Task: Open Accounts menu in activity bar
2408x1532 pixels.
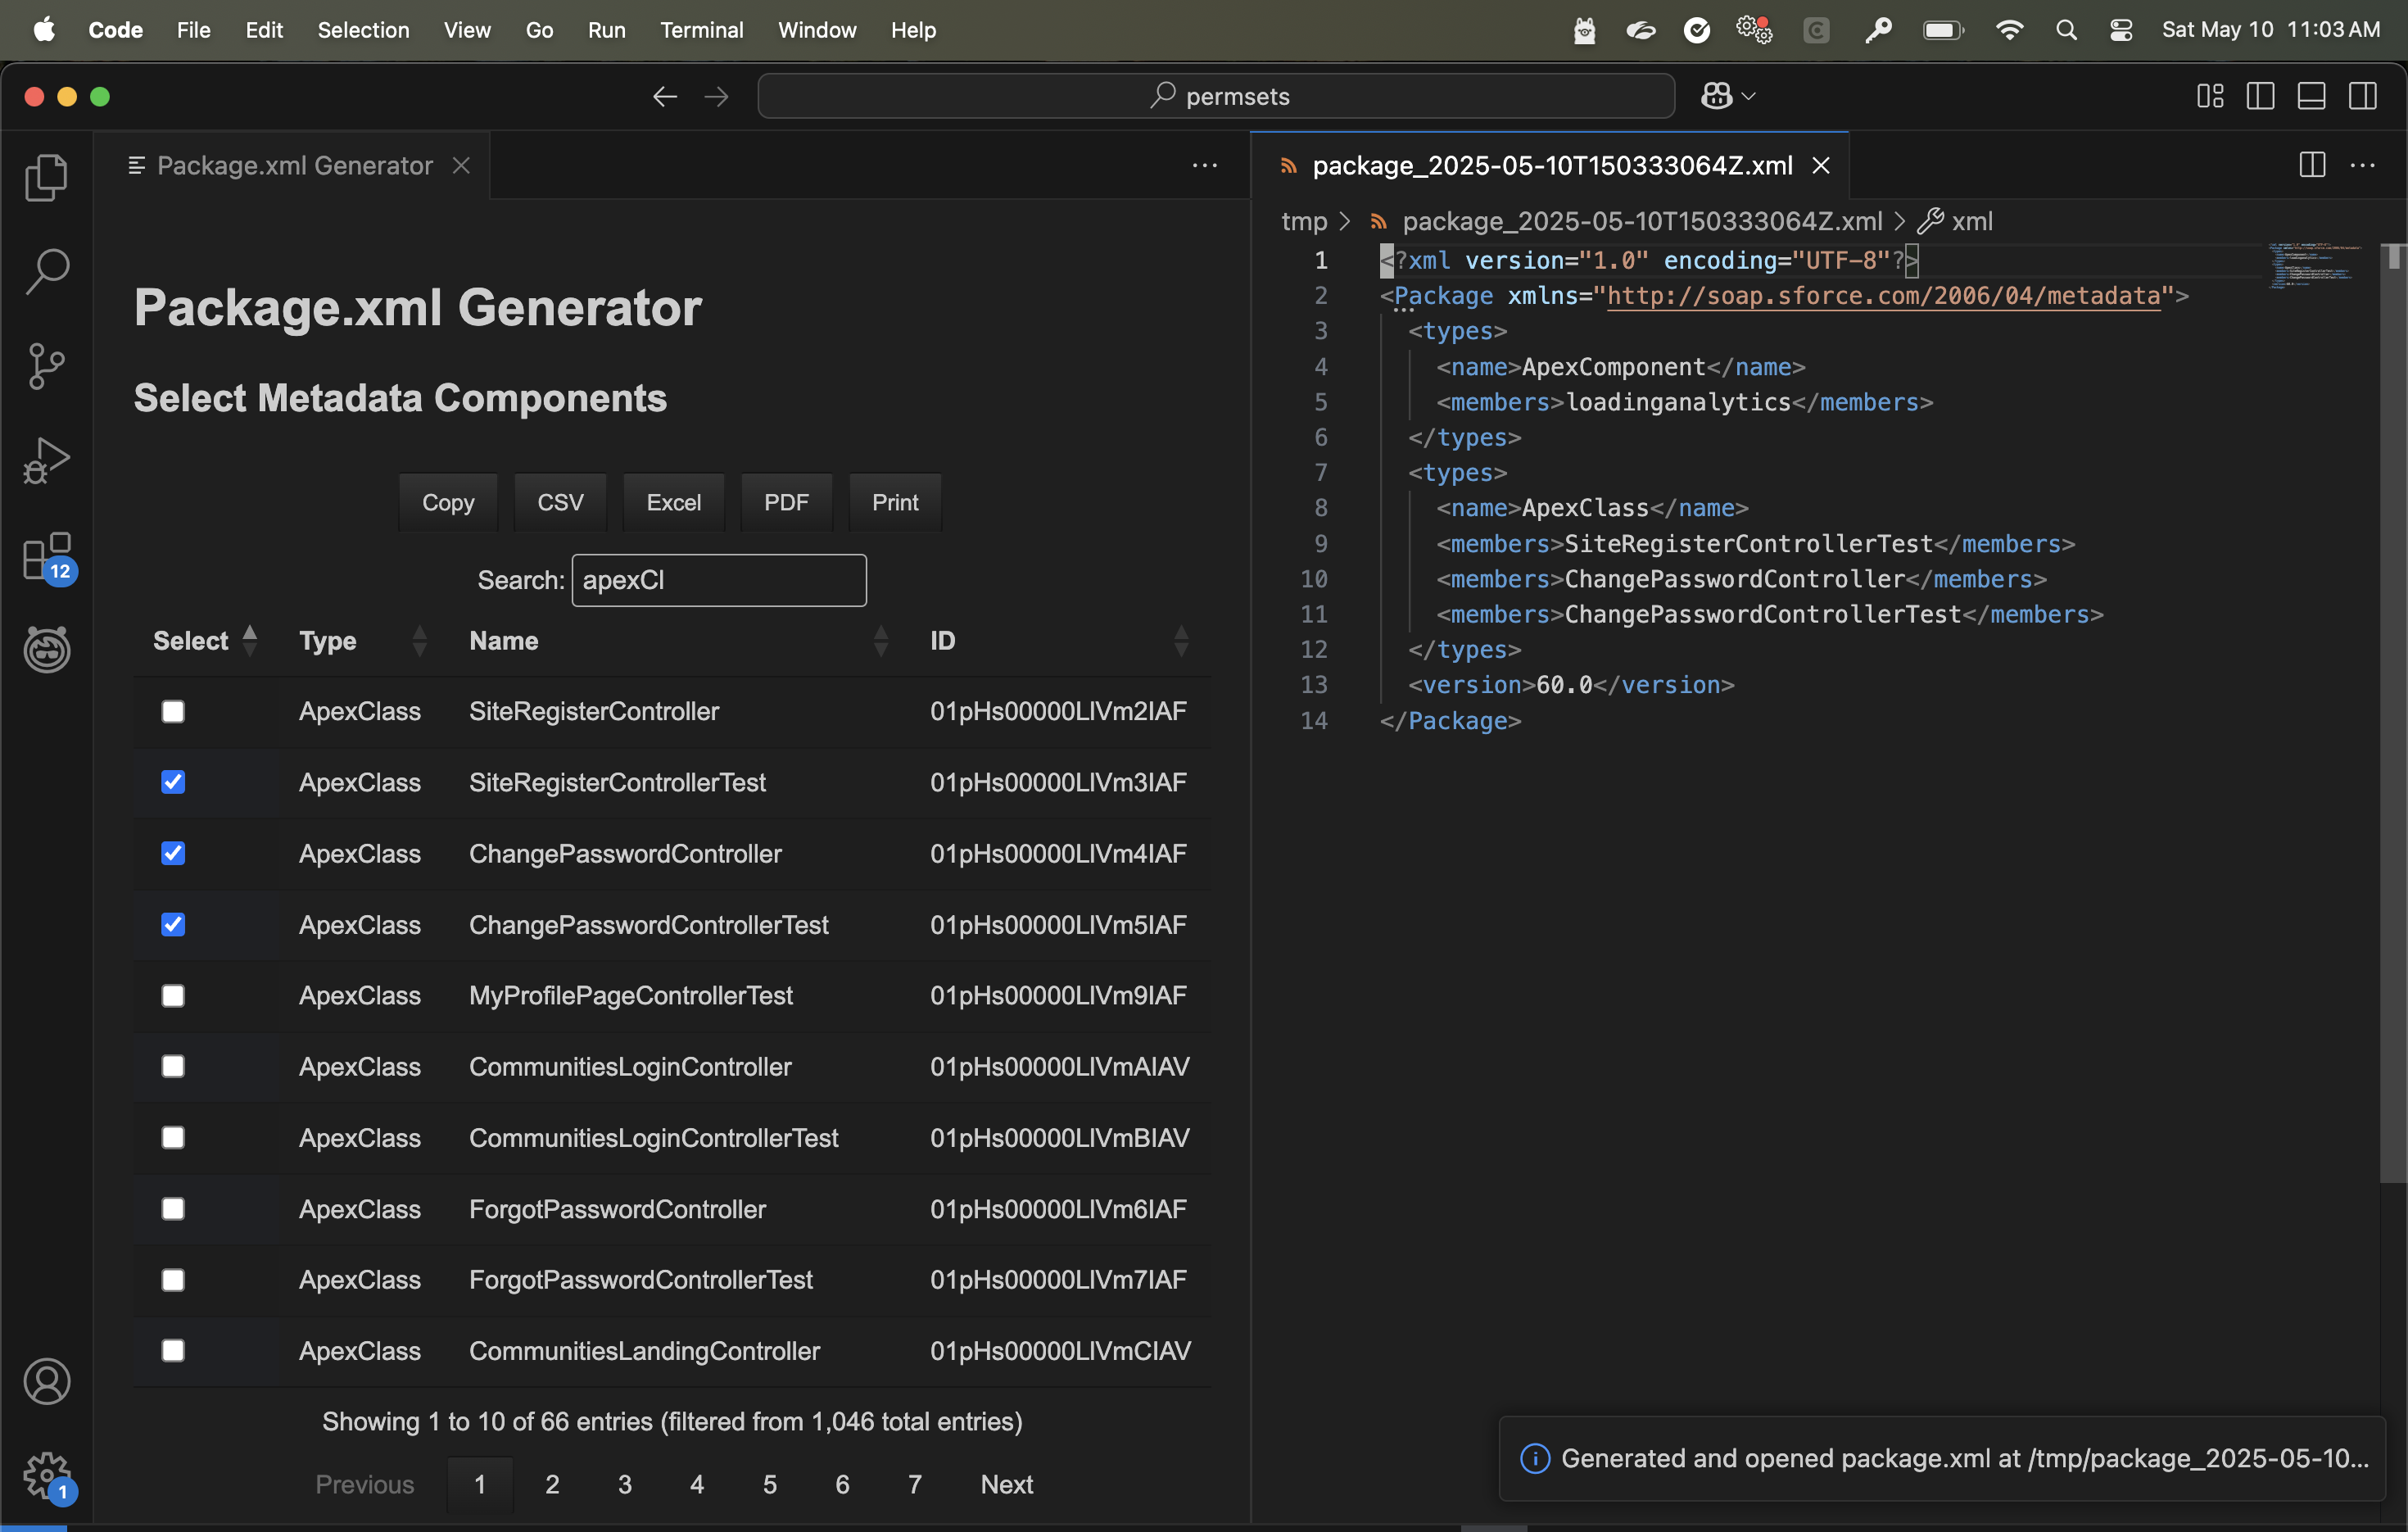Action: (47, 1381)
